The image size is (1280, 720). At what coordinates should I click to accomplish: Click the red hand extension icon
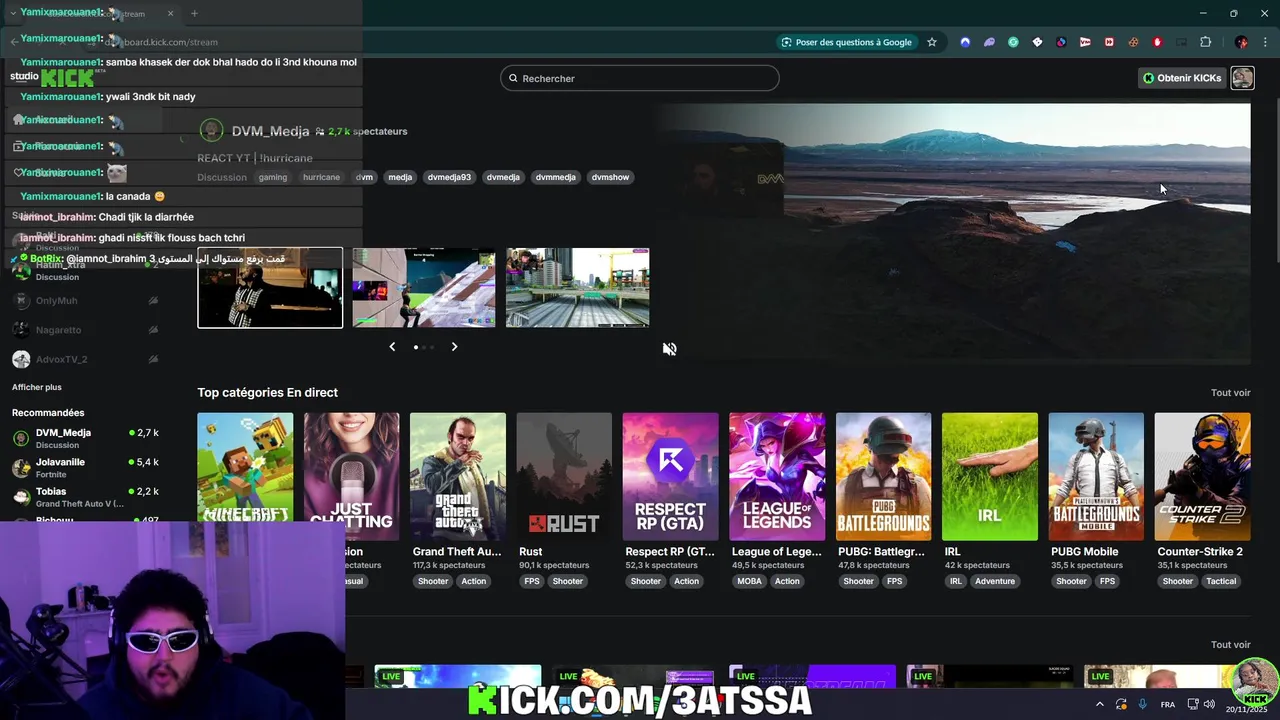(x=1157, y=42)
